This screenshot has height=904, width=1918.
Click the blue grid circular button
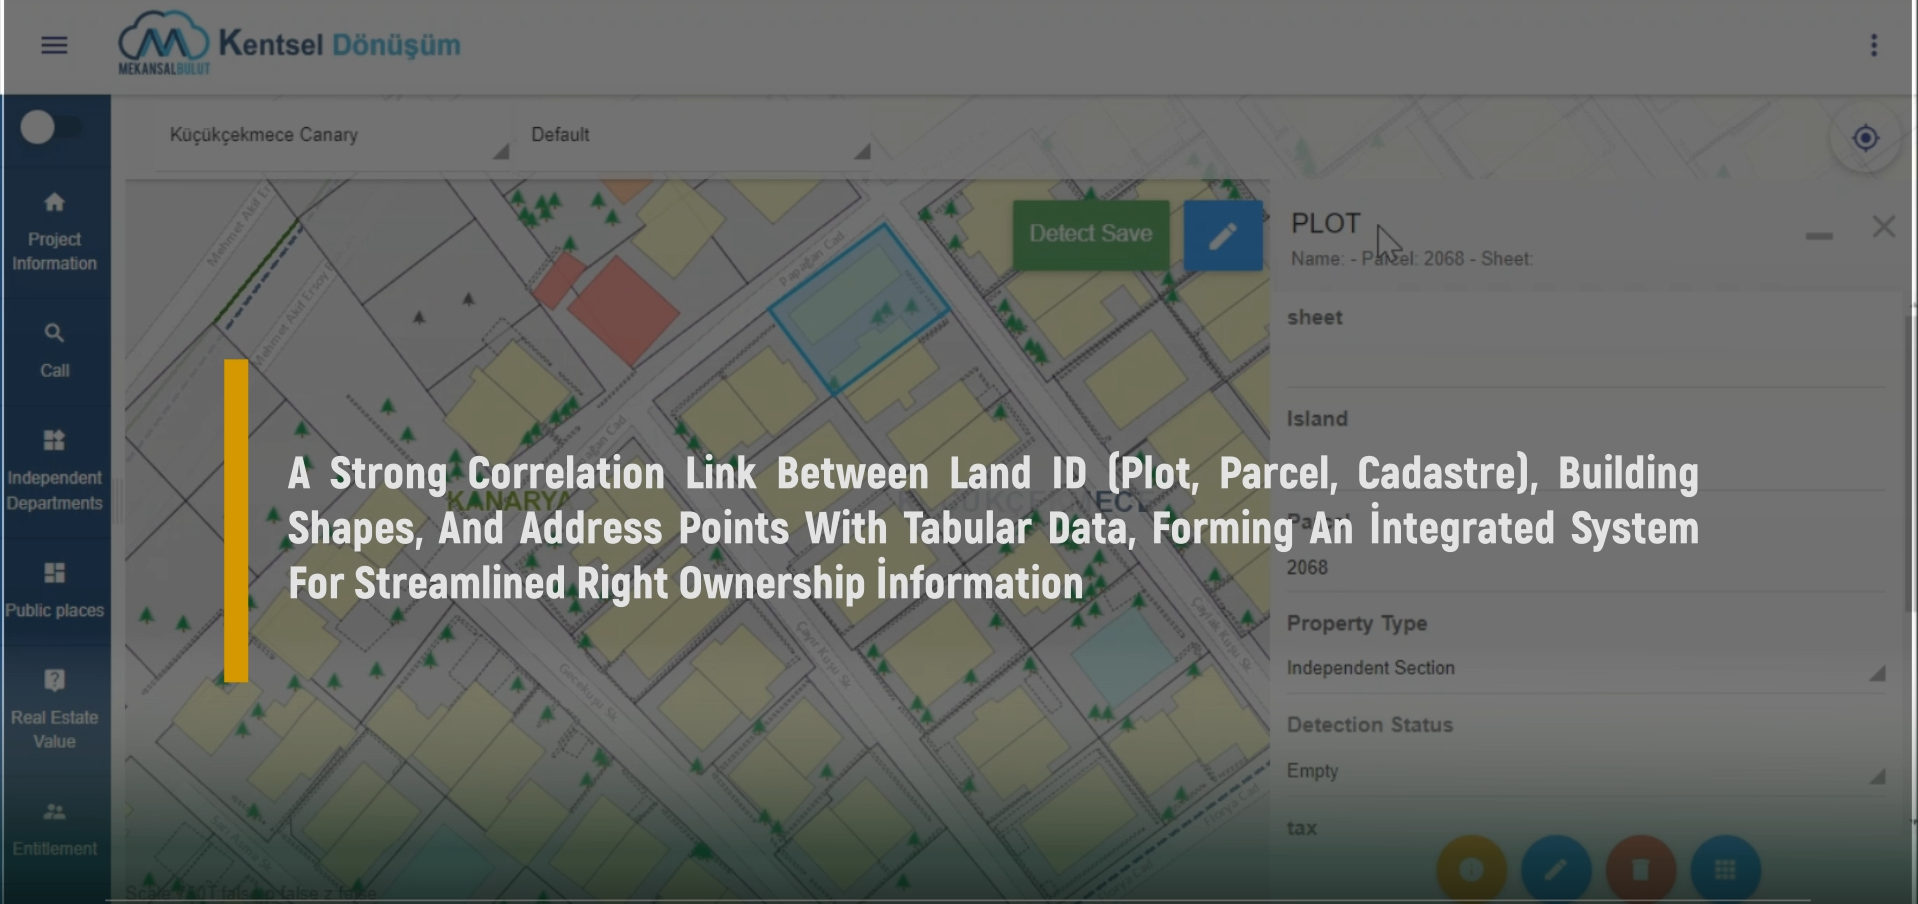[1725, 870]
